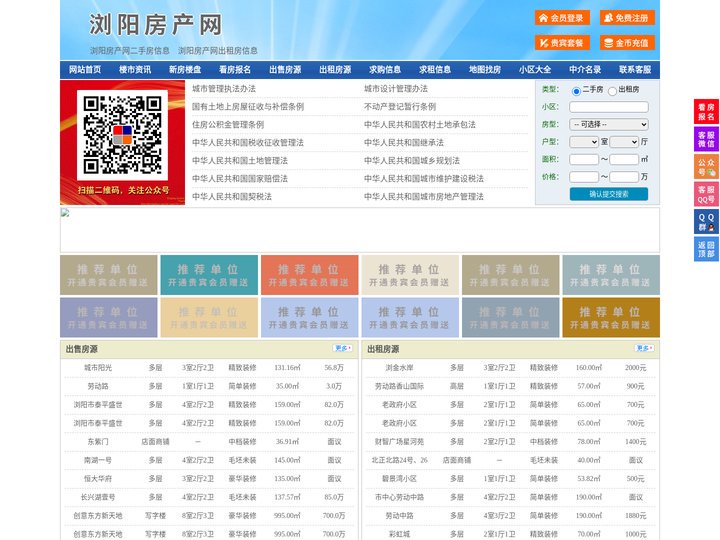
Task: Open the 室 room count dropdown
Action: (x=584, y=142)
